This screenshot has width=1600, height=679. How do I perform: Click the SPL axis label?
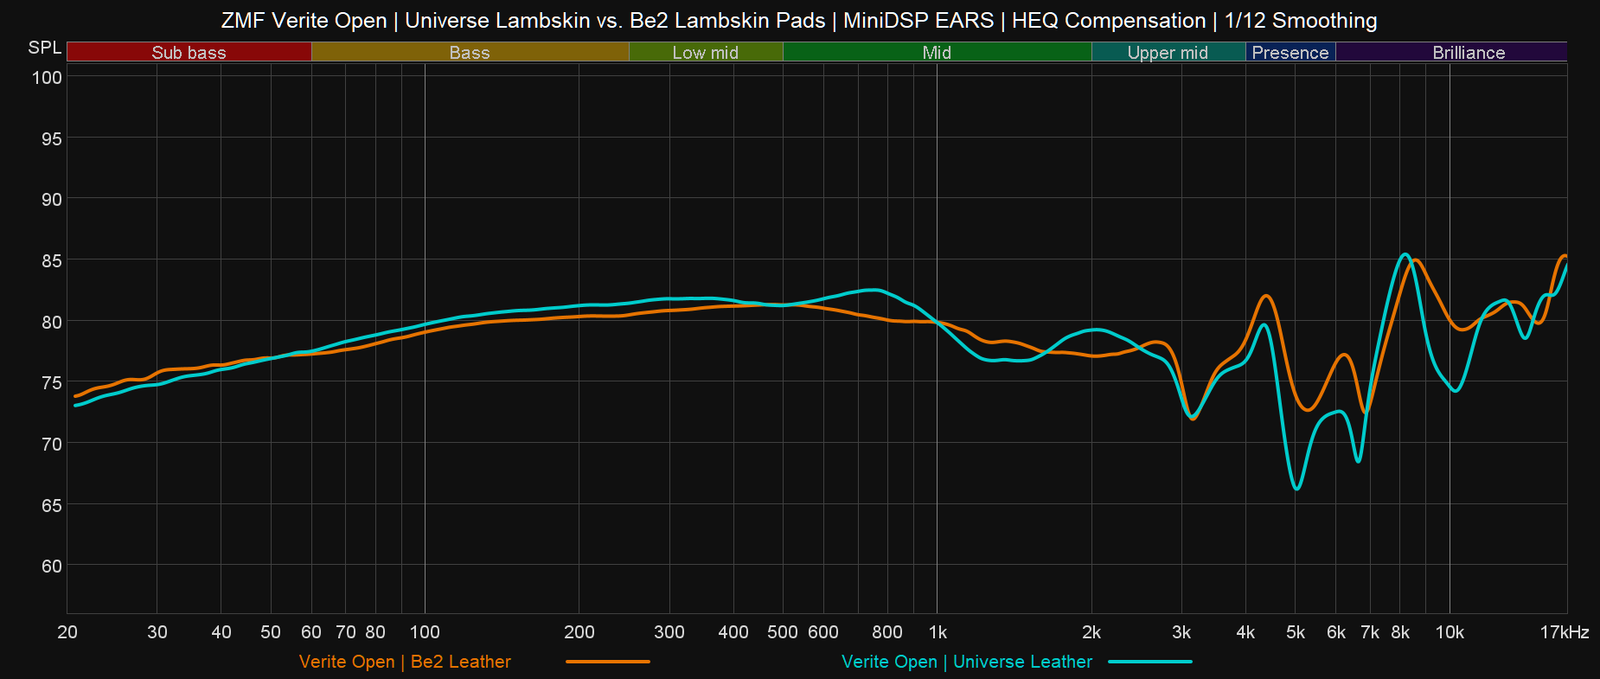[44, 49]
